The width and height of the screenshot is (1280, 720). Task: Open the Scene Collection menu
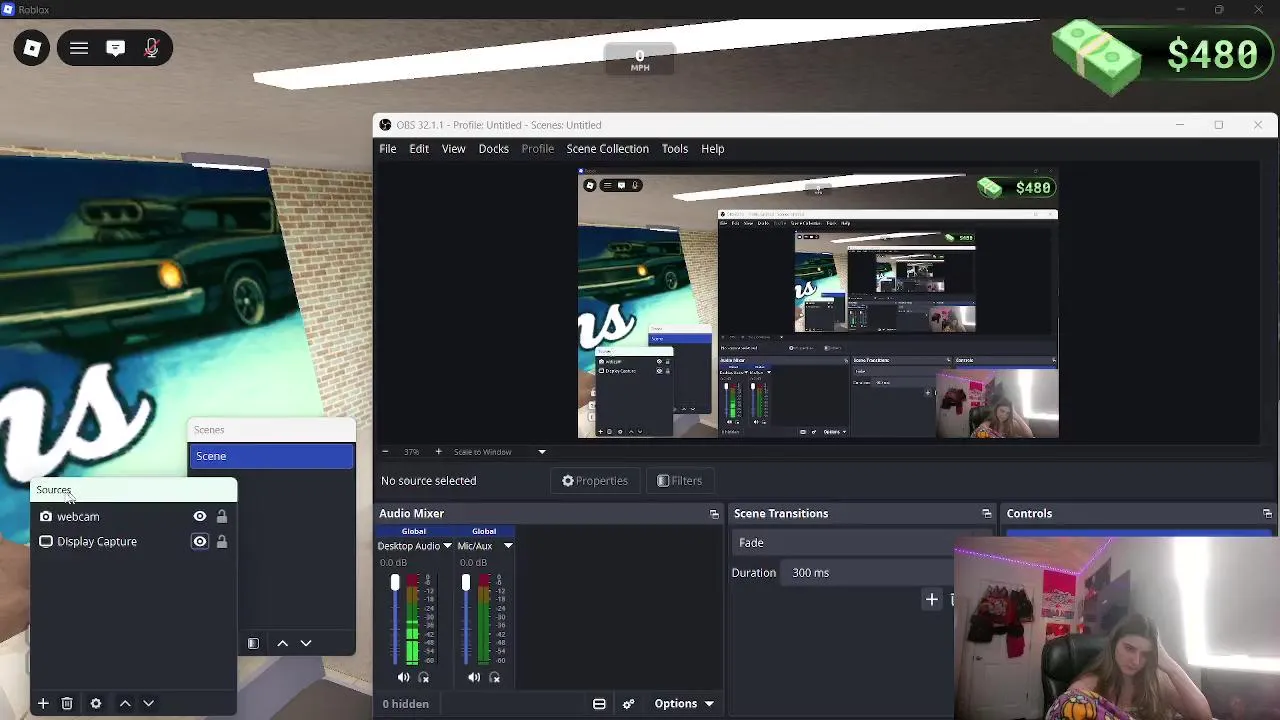pos(607,148)
